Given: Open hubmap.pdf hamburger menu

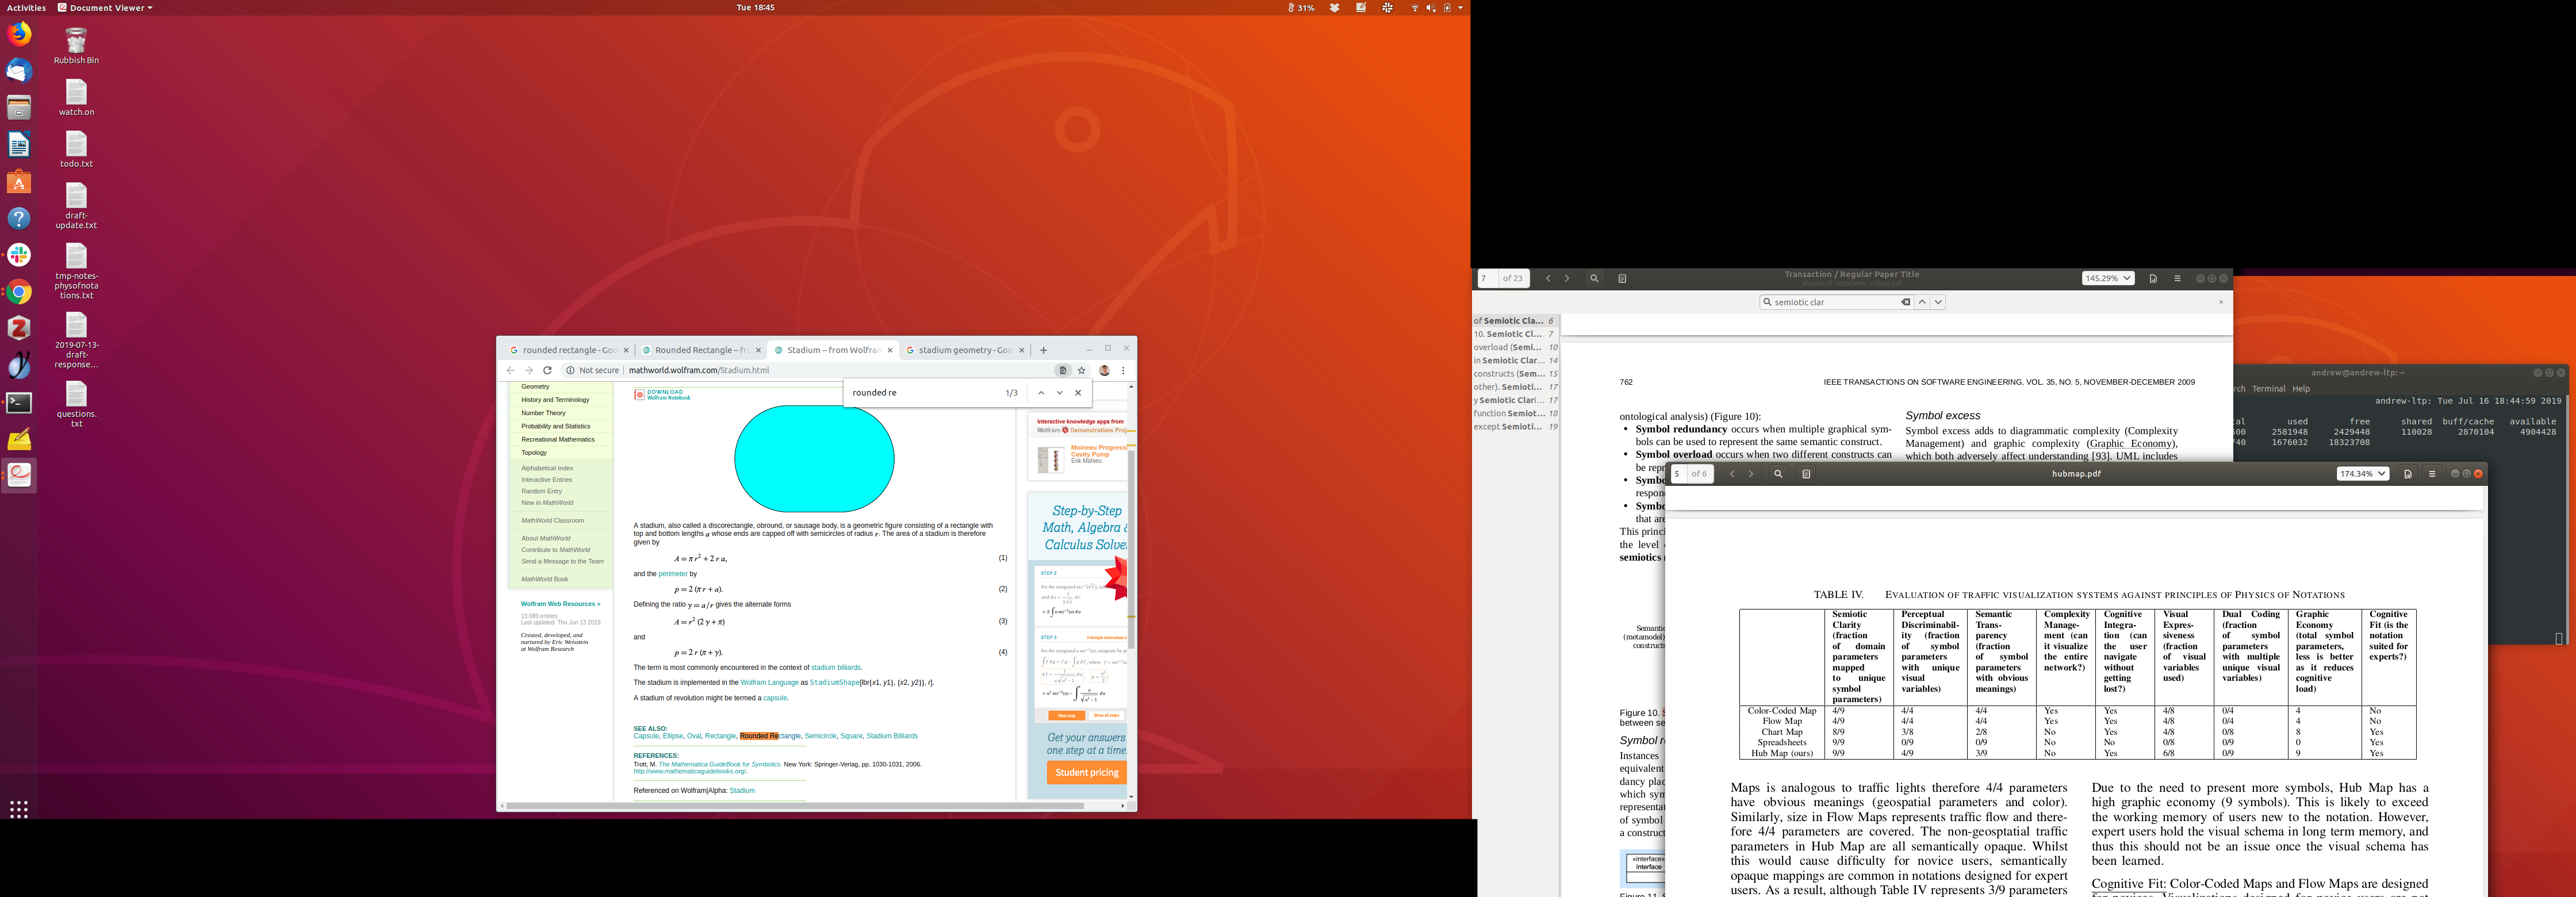Looking at the screenshot, I should pos(2432,474).
